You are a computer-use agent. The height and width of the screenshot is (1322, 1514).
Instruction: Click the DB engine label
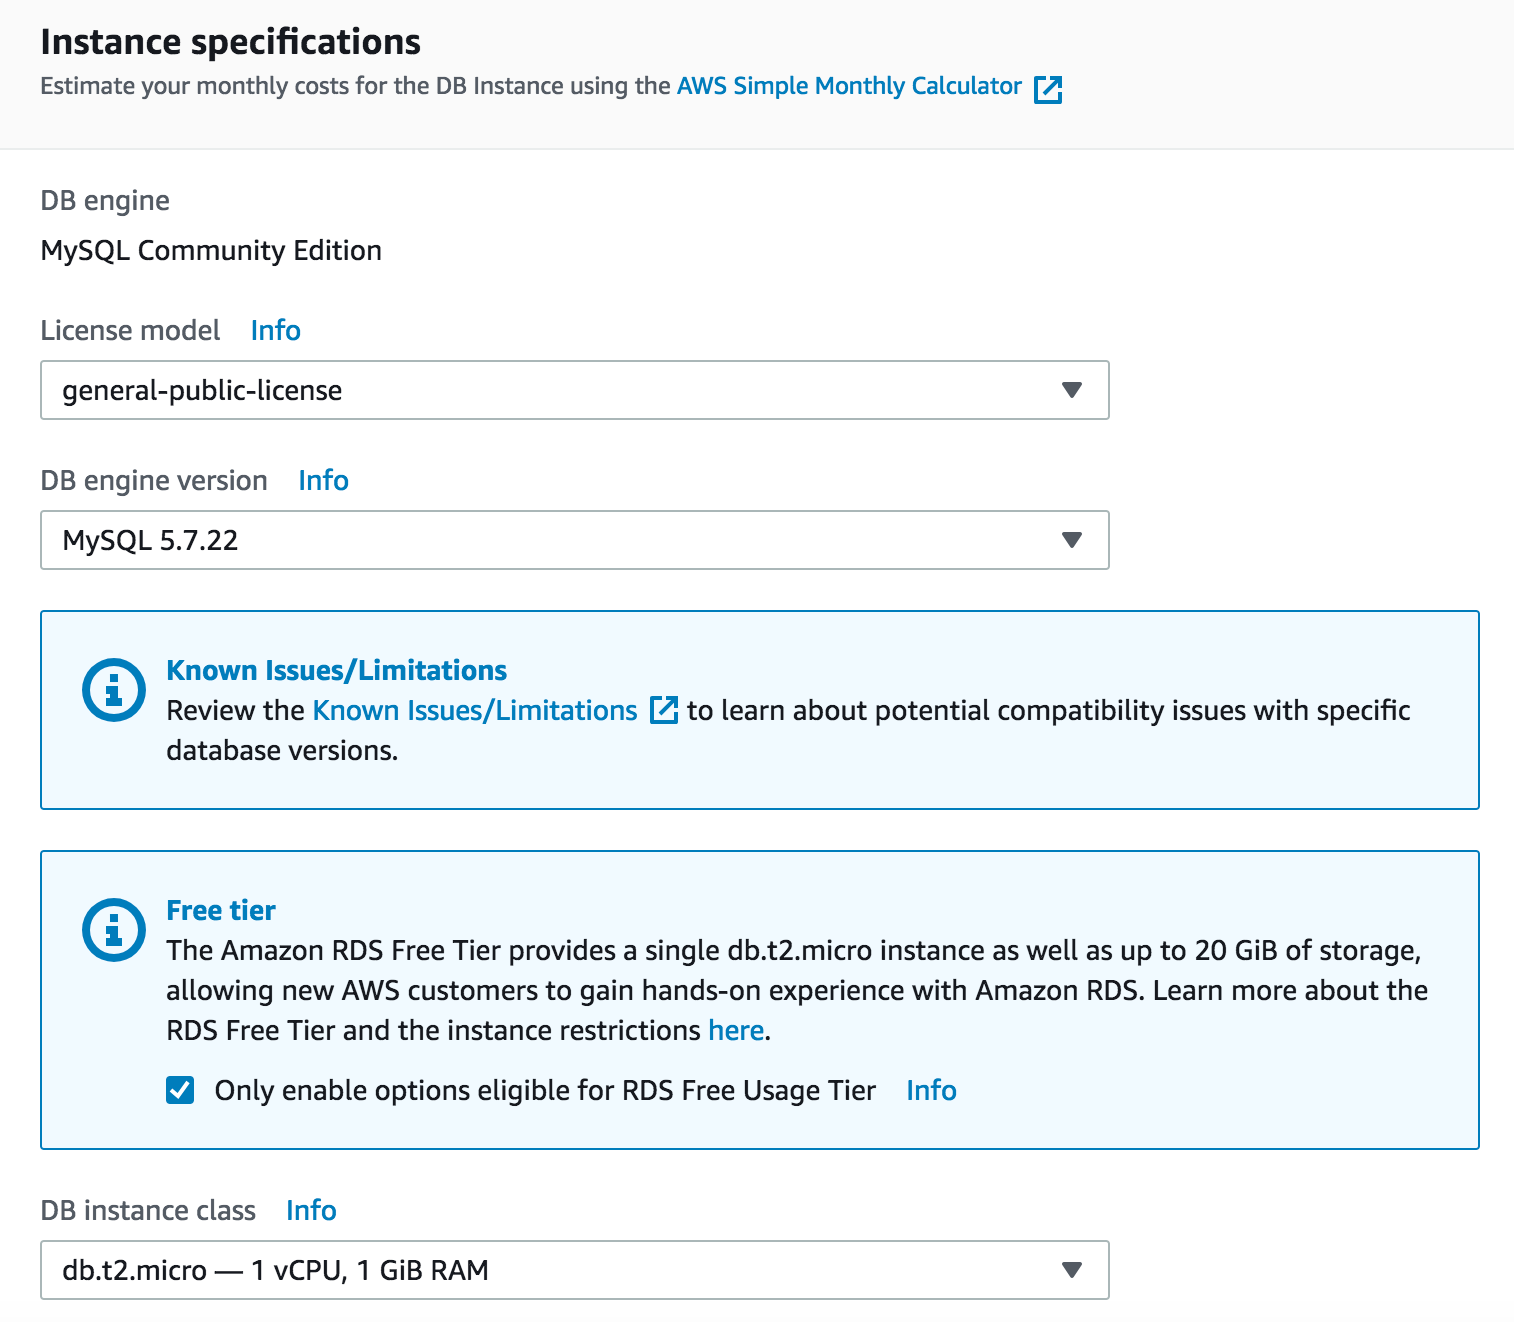pyautogui.click(x=105, y=201)
